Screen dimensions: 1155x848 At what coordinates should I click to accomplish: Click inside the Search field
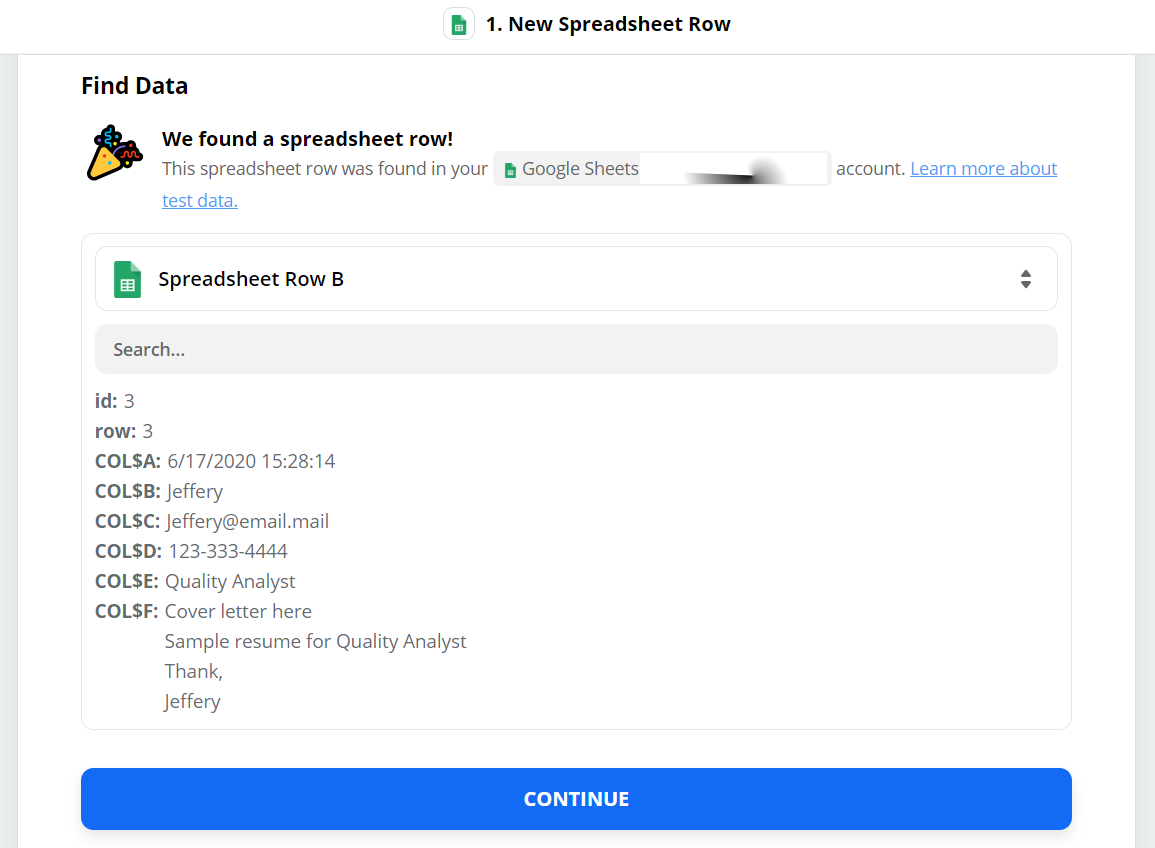tap(575, 349)
